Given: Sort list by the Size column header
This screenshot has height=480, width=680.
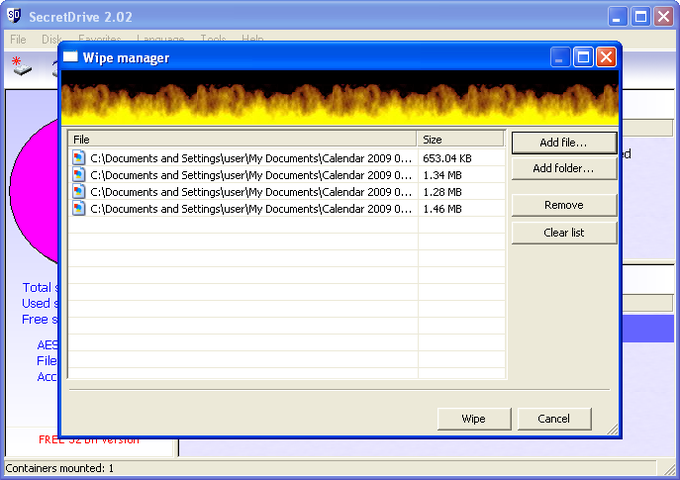Looking at the screenshot, I should (461, 139).
